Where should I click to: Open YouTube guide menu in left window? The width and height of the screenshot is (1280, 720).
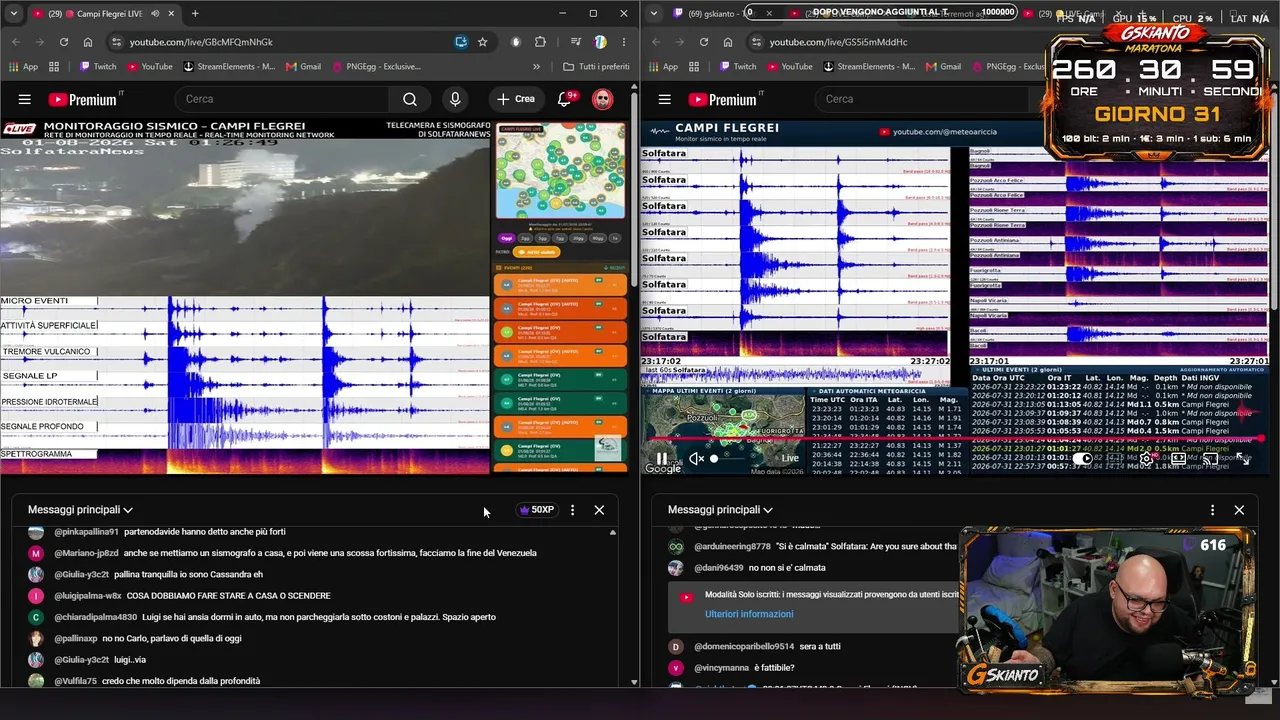(x=25, y=99)
